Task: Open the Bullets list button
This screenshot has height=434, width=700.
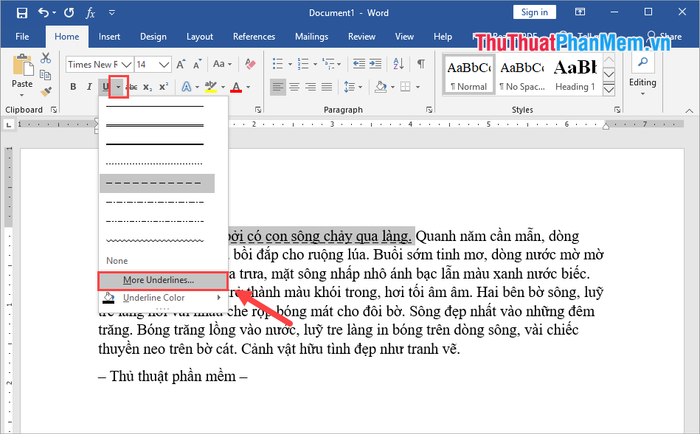Action: point(278,64)
